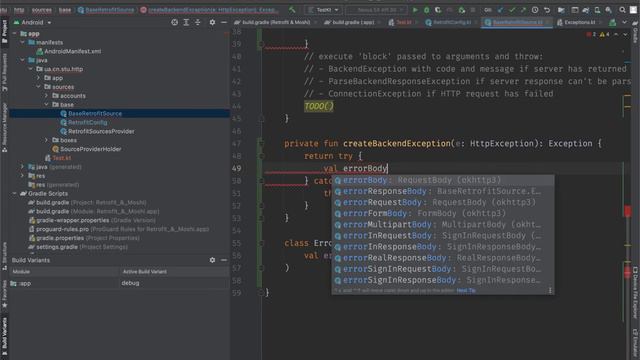Expand the boxes package

[46, 140]
